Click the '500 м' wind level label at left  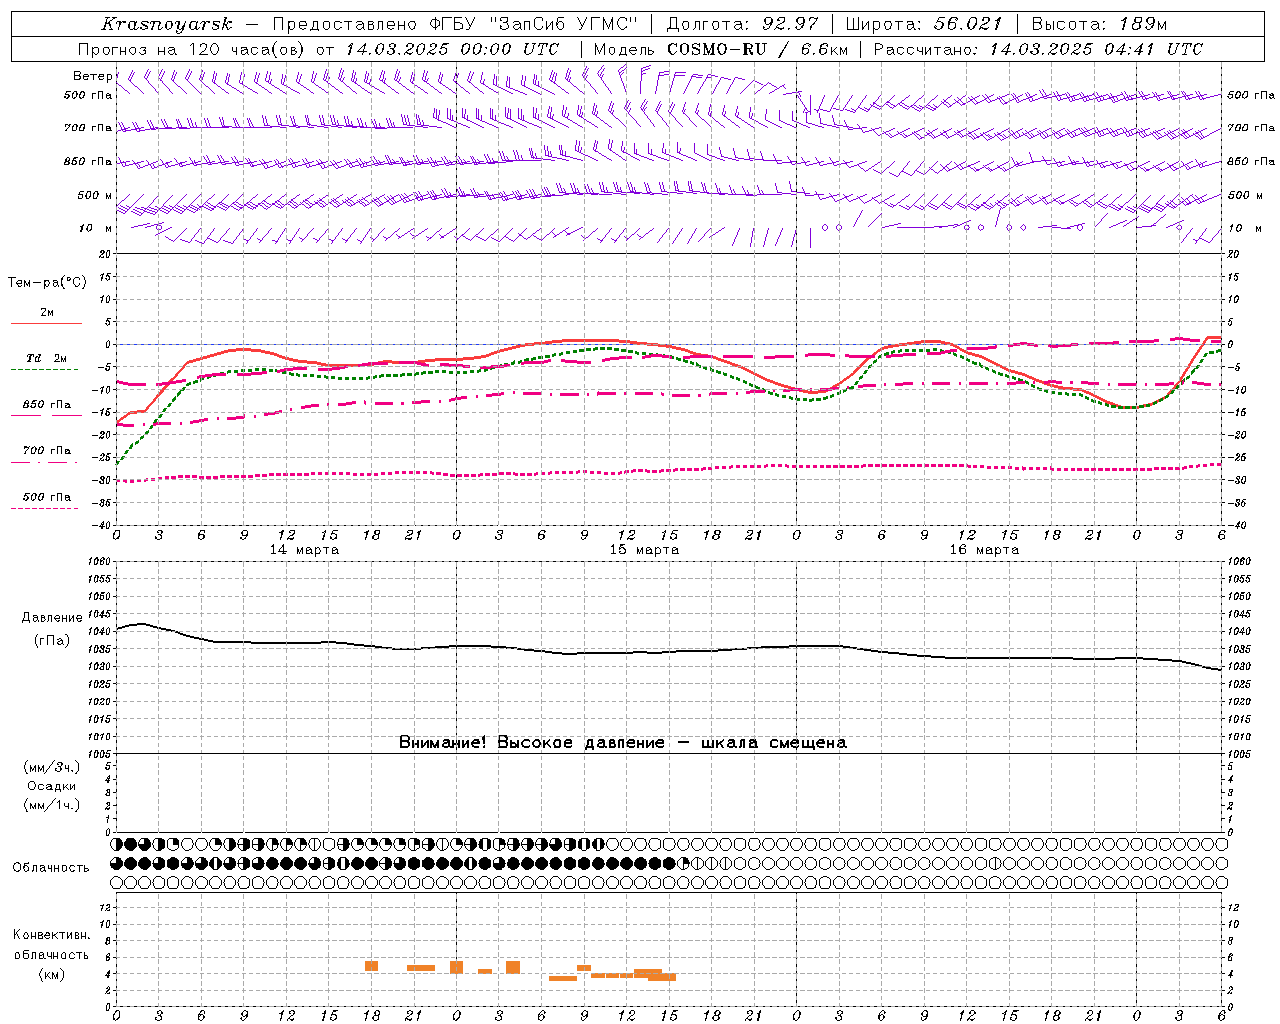[95, 195]
